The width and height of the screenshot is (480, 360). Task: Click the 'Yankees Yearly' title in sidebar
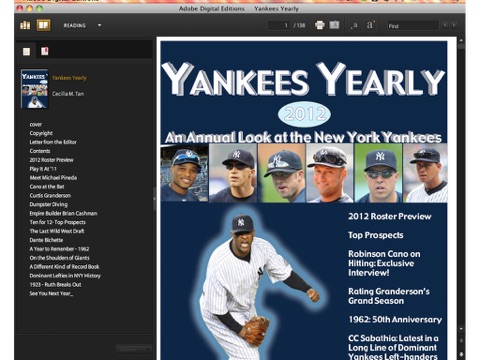point(69,78)
